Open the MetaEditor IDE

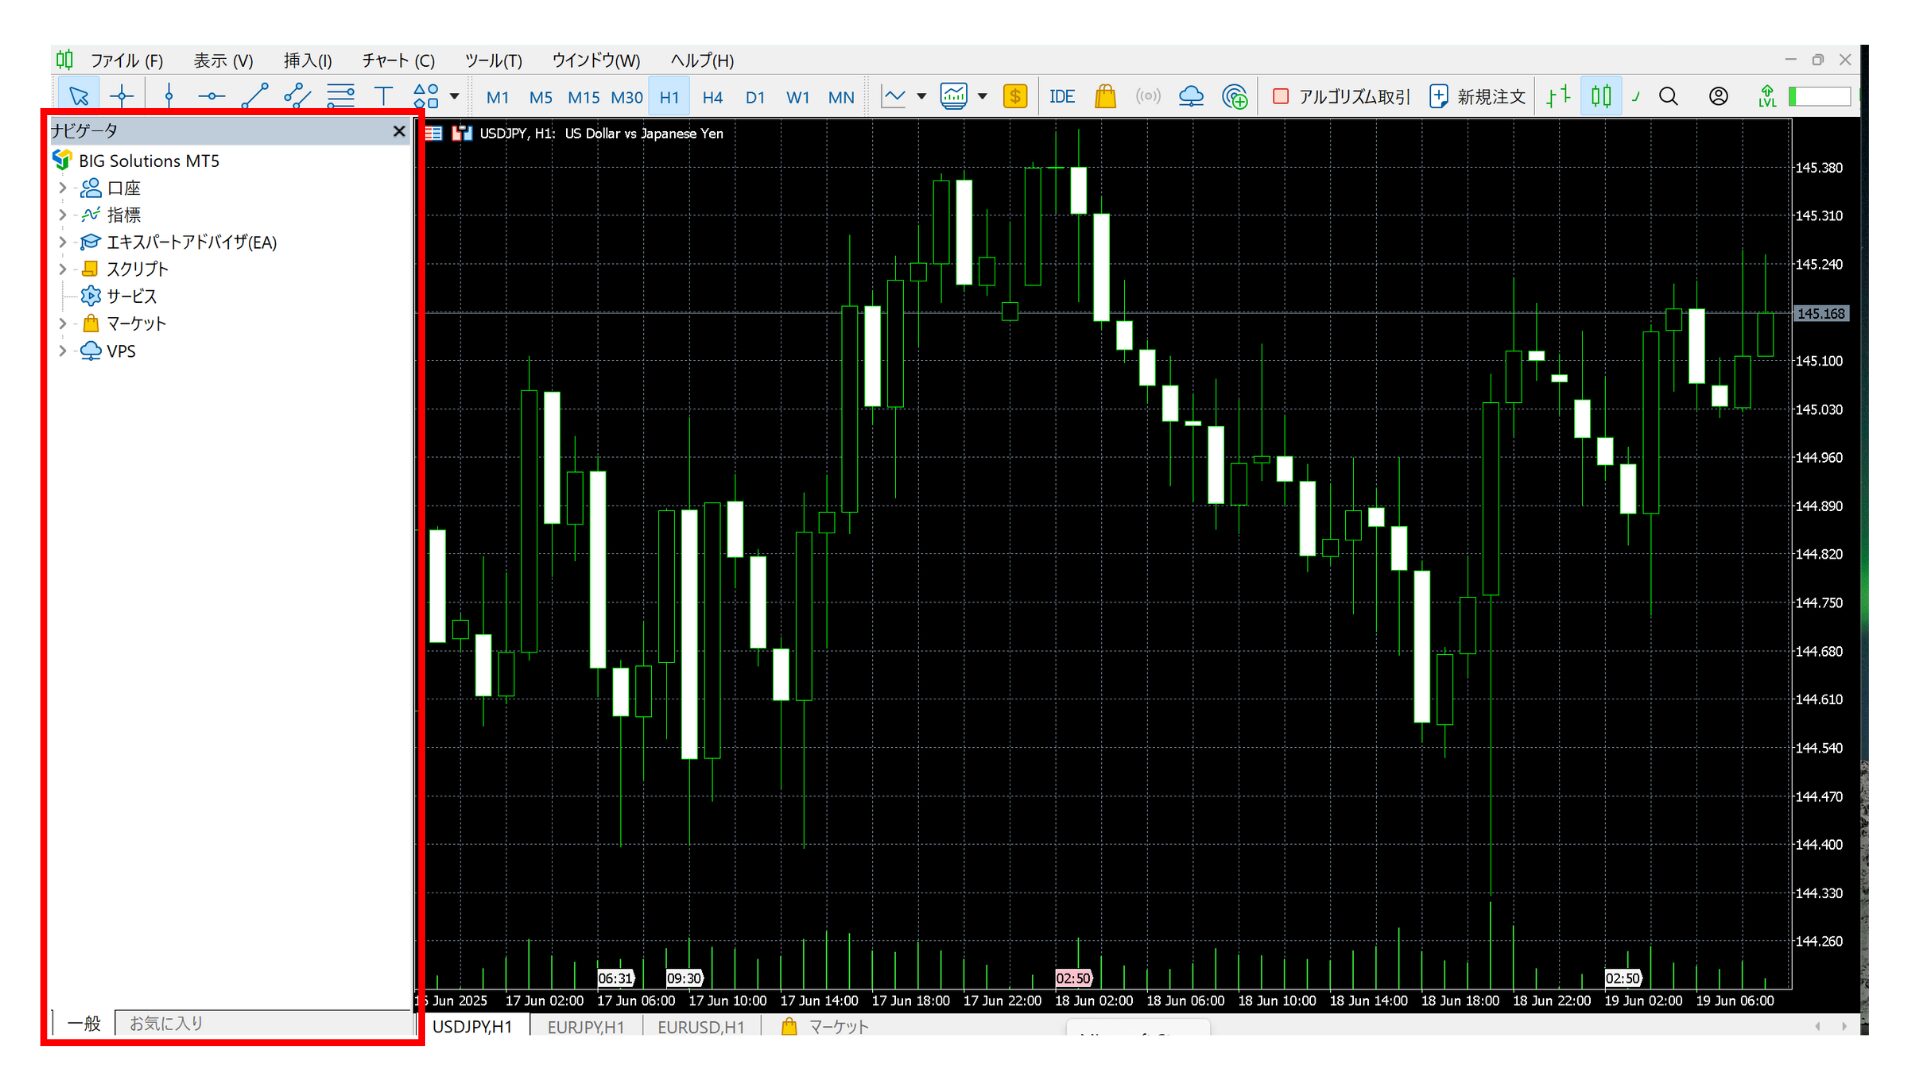[1062, 96]
